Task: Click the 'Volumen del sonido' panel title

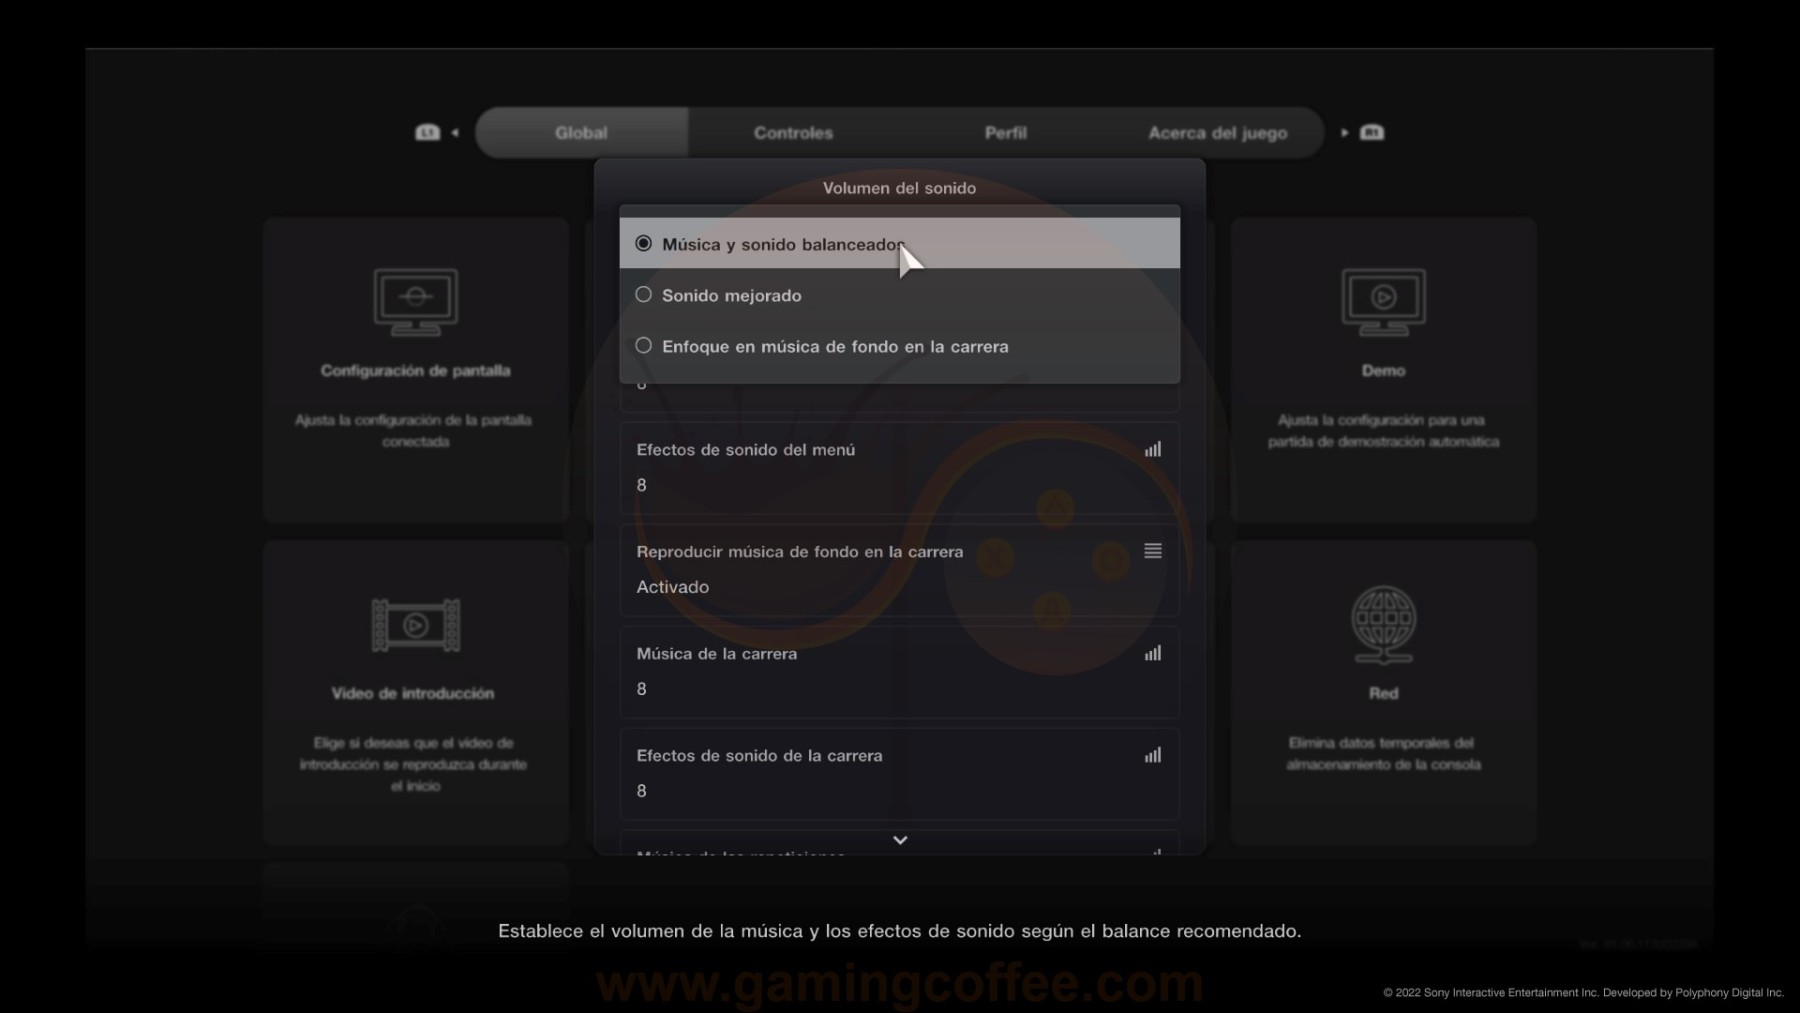Action: tap(899, 188)
